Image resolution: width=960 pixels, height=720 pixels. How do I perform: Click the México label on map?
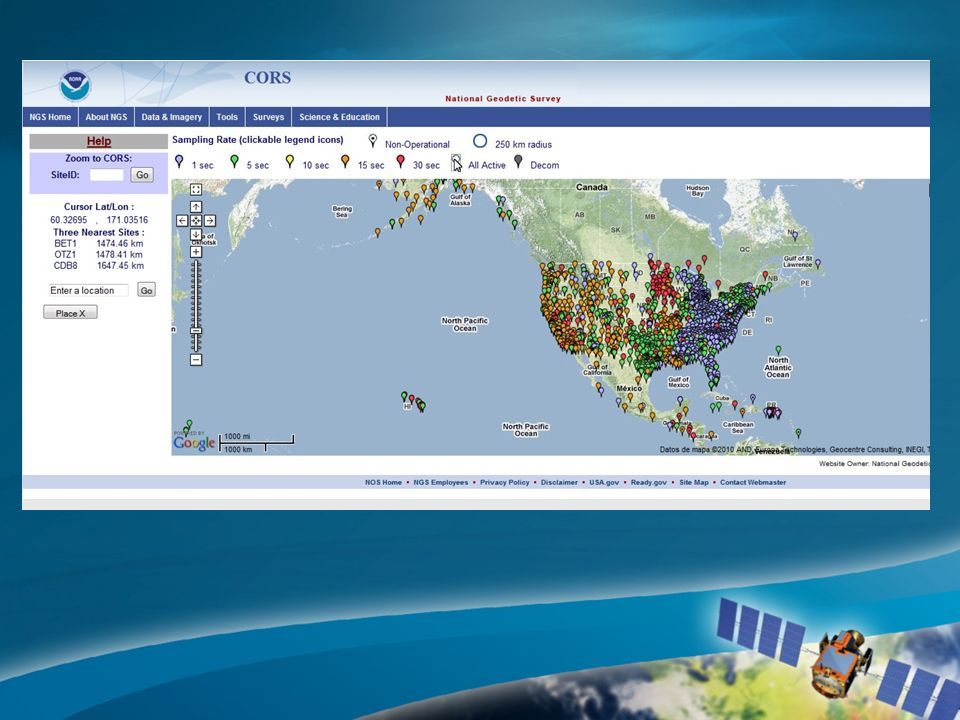click(629, 388)
